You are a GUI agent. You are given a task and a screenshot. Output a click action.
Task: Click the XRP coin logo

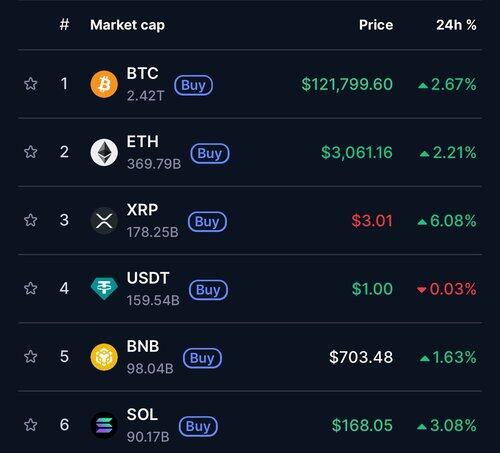104,221
